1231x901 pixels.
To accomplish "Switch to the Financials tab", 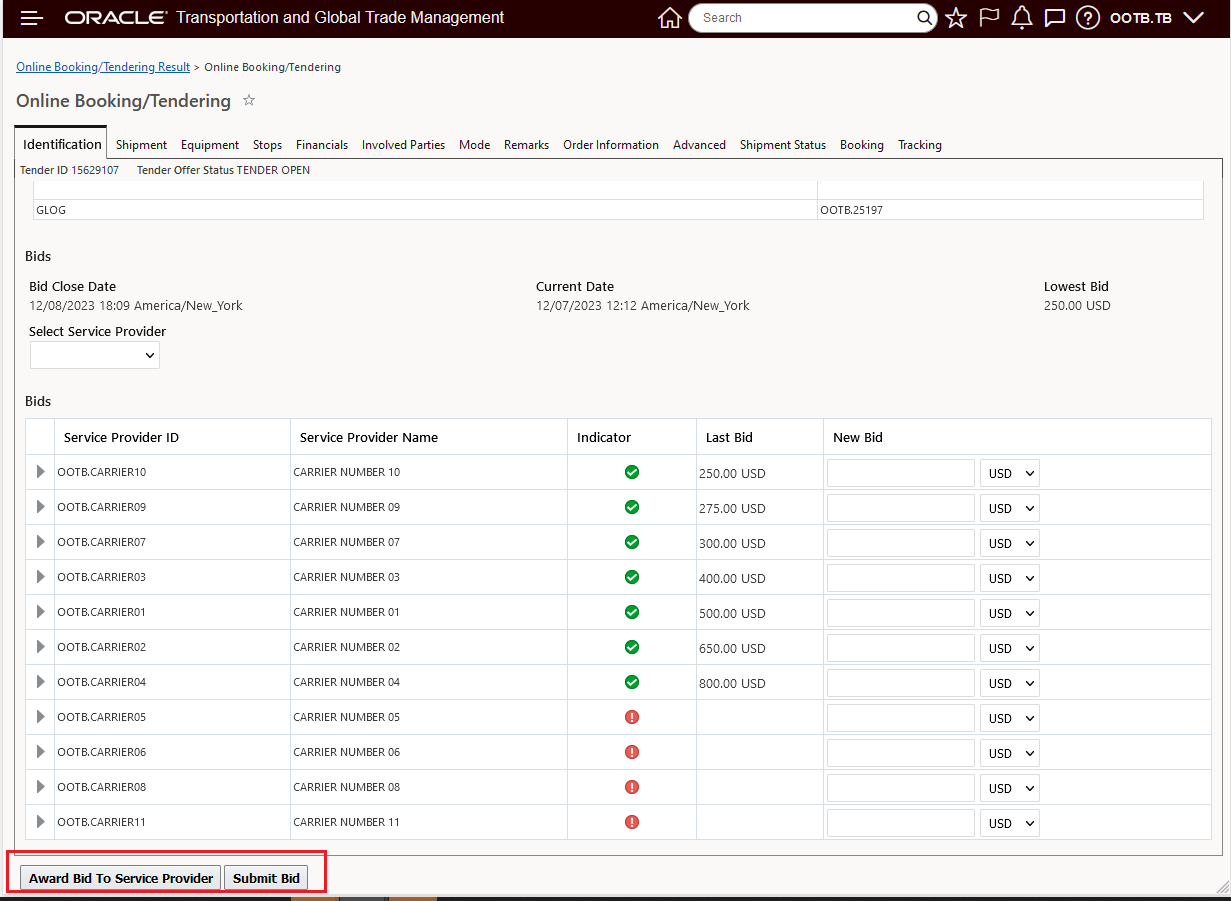I will [x=322, y=145].
